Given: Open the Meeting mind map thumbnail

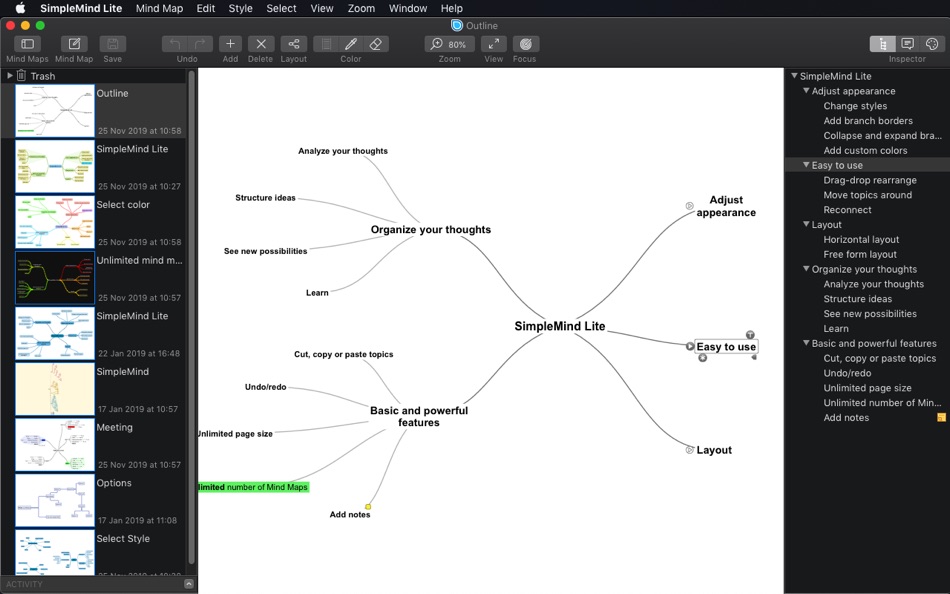Looking at the screenshot, I should 55,445.
